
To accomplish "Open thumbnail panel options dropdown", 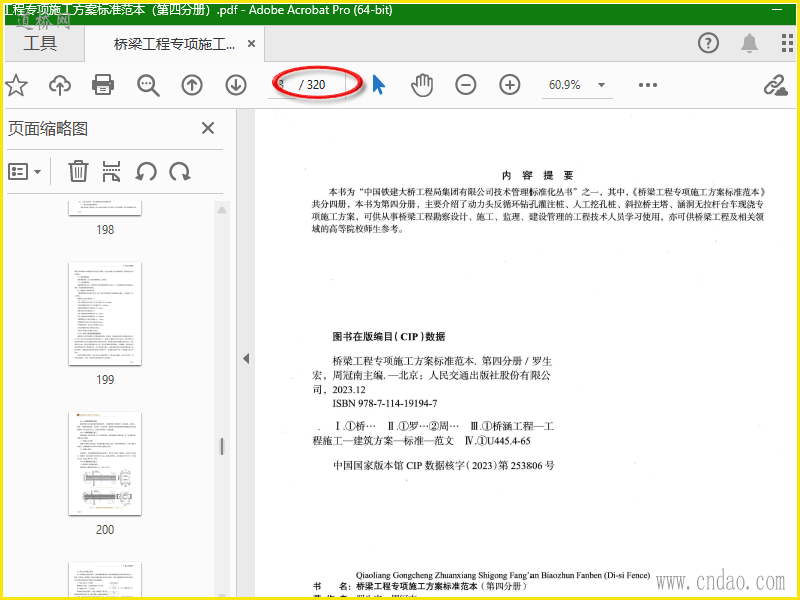I will coord(24,172).
